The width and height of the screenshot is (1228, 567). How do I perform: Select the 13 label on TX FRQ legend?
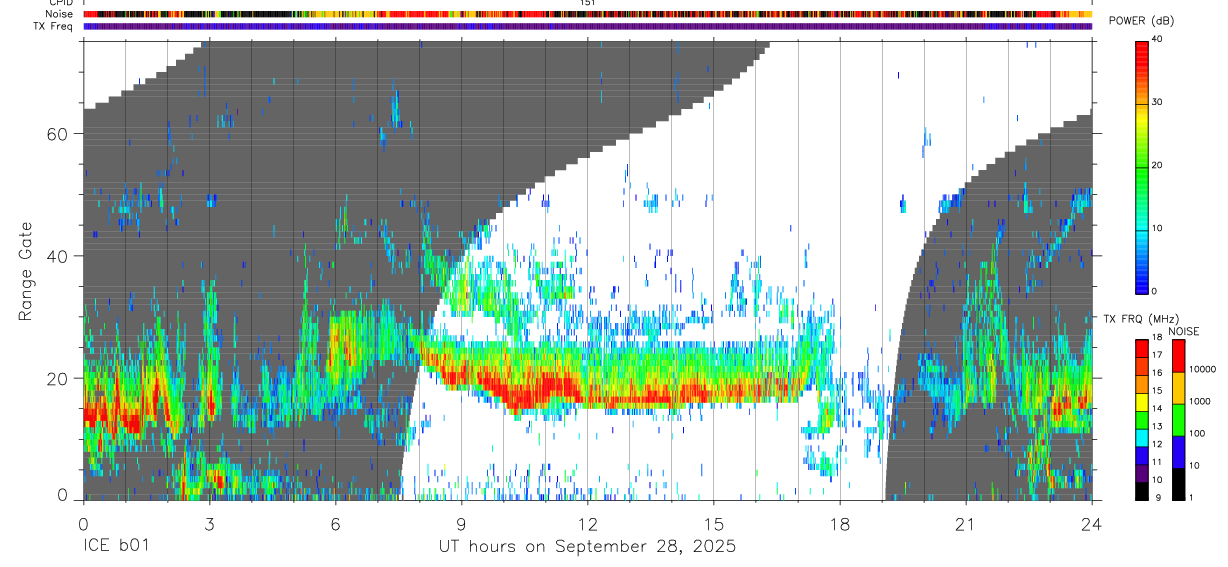[x=1159, y=427]
